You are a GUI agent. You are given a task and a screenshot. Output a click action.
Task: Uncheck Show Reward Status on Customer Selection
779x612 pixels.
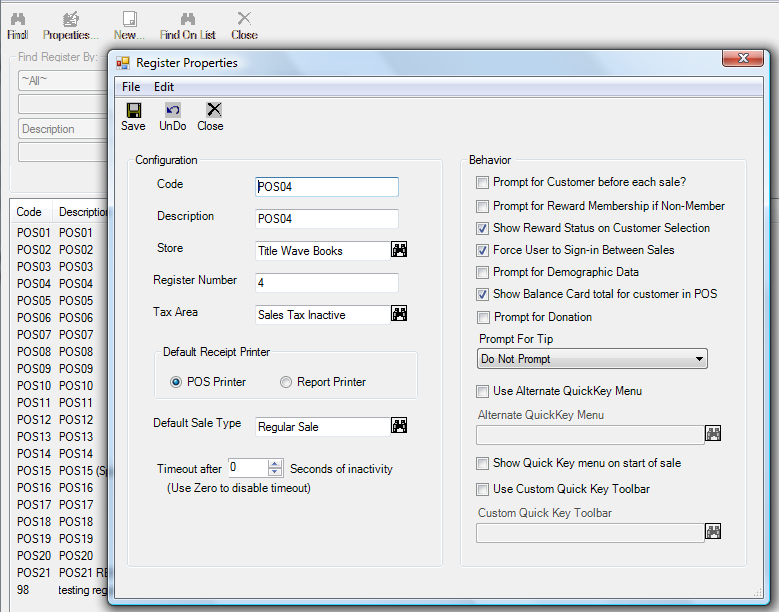[482, 229]
